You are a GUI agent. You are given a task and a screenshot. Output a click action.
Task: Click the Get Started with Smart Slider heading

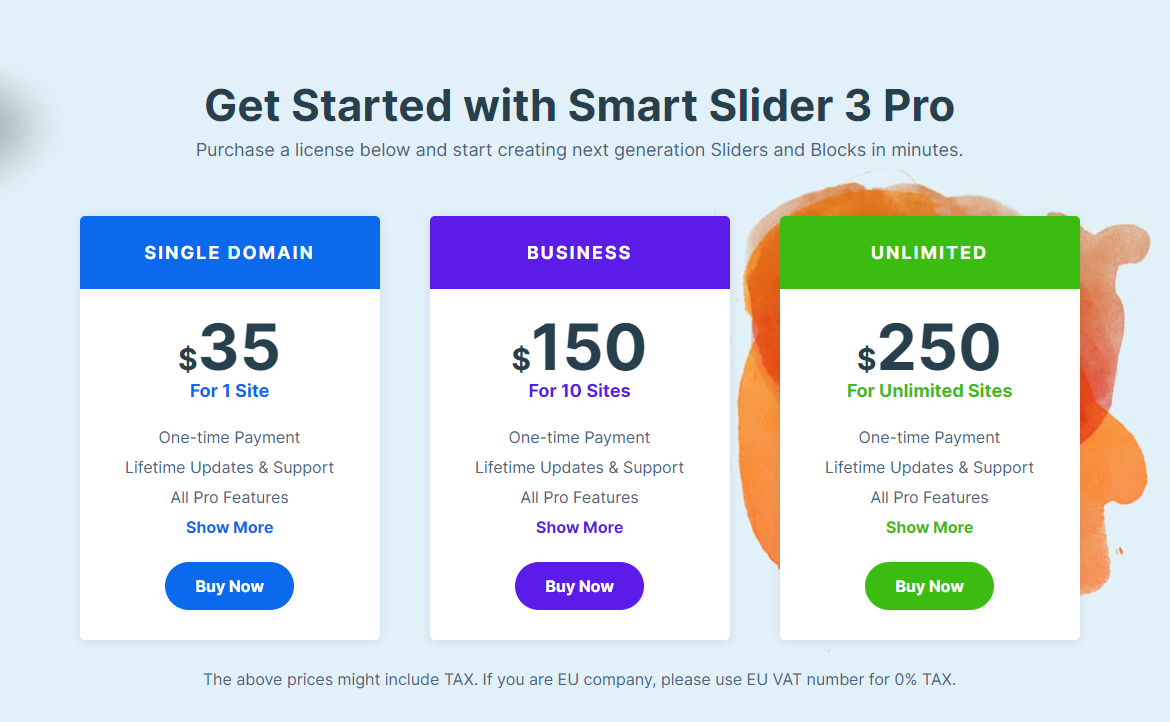click(580, 105)
